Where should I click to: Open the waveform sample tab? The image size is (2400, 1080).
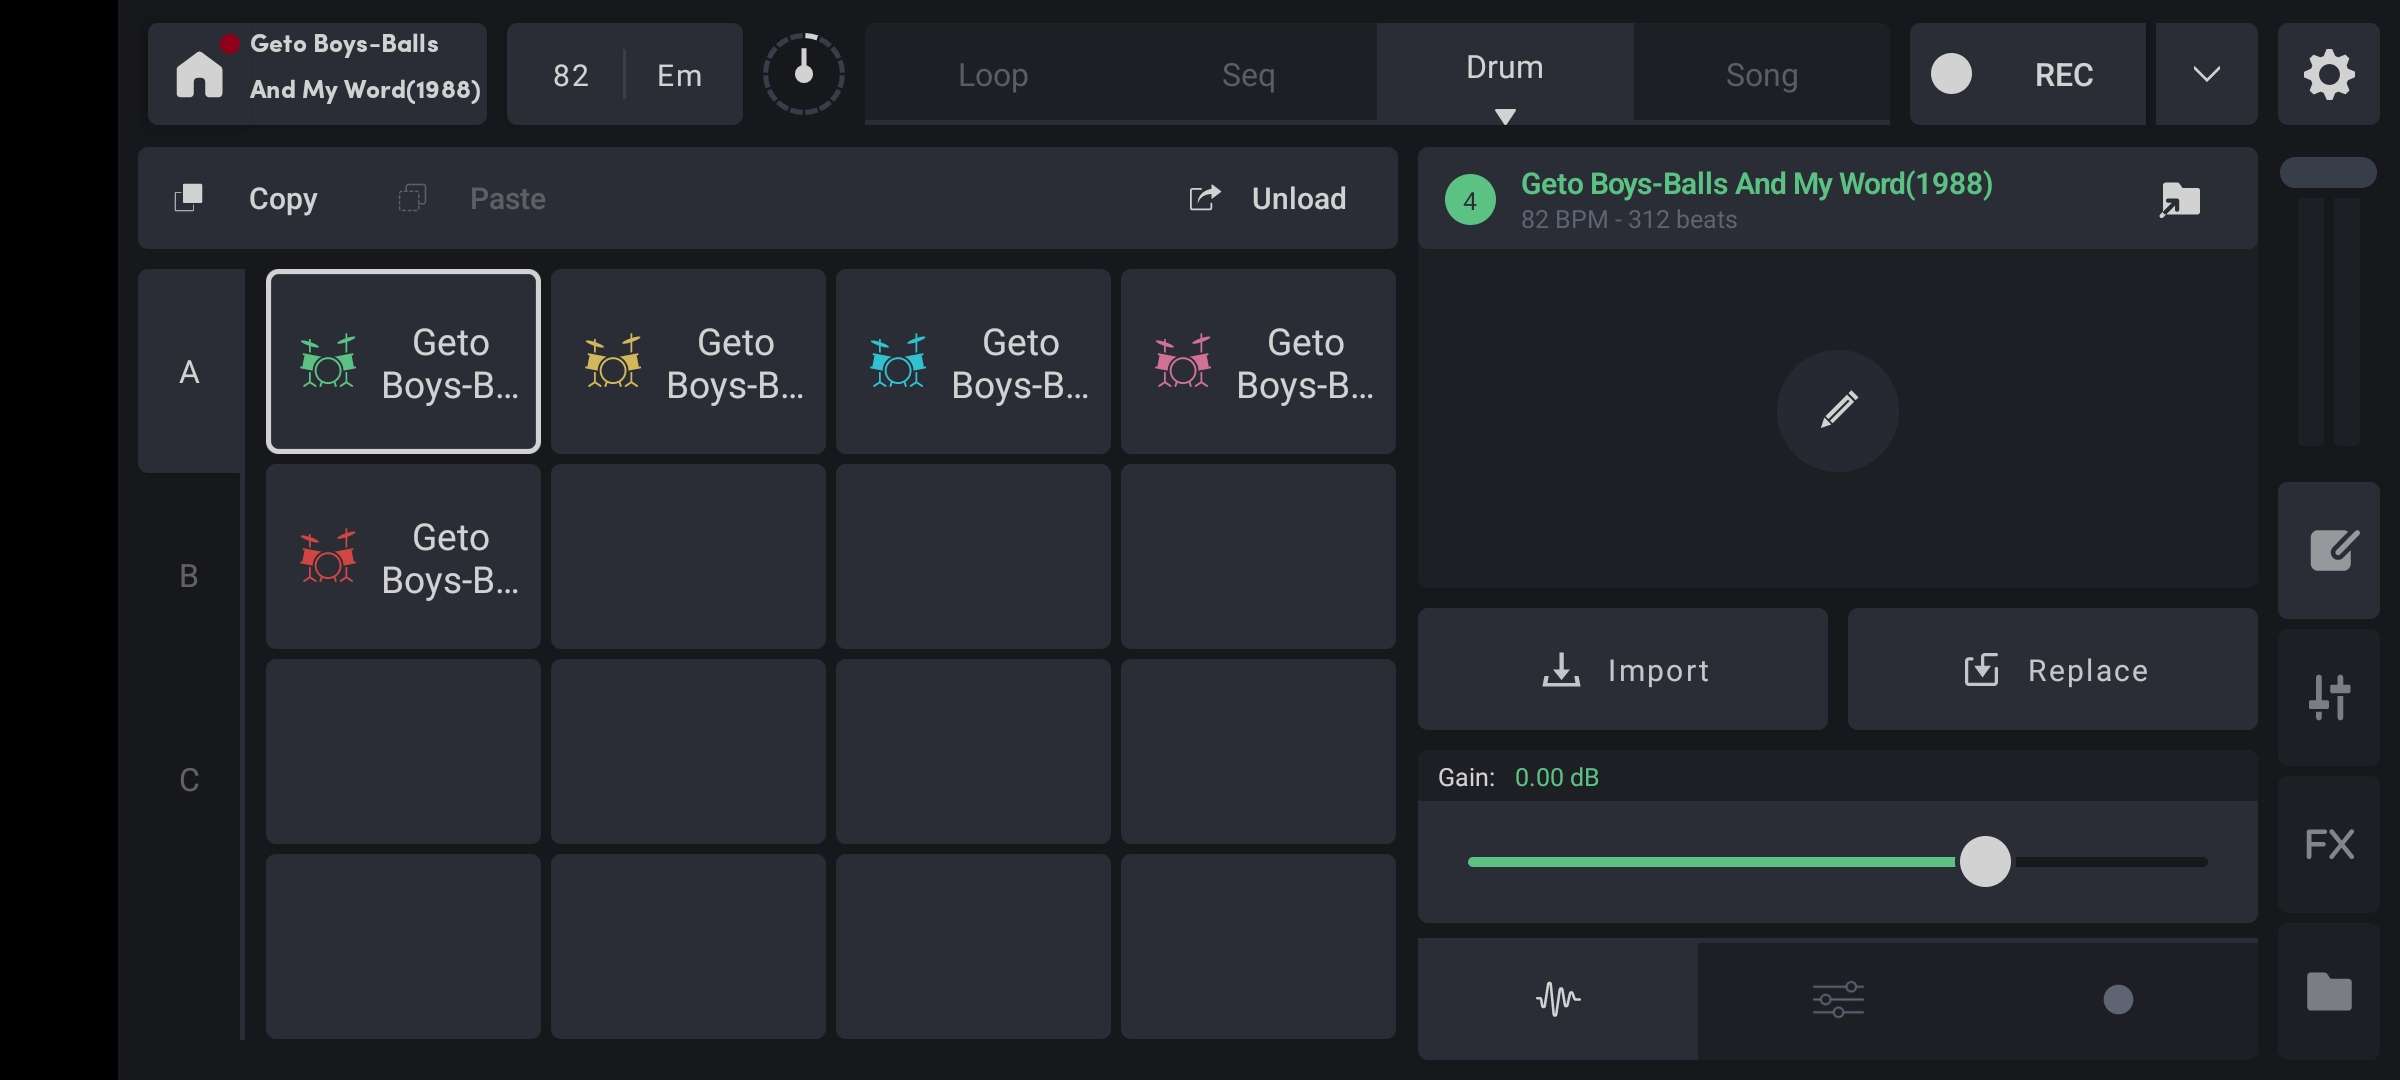coord(1558,999)
